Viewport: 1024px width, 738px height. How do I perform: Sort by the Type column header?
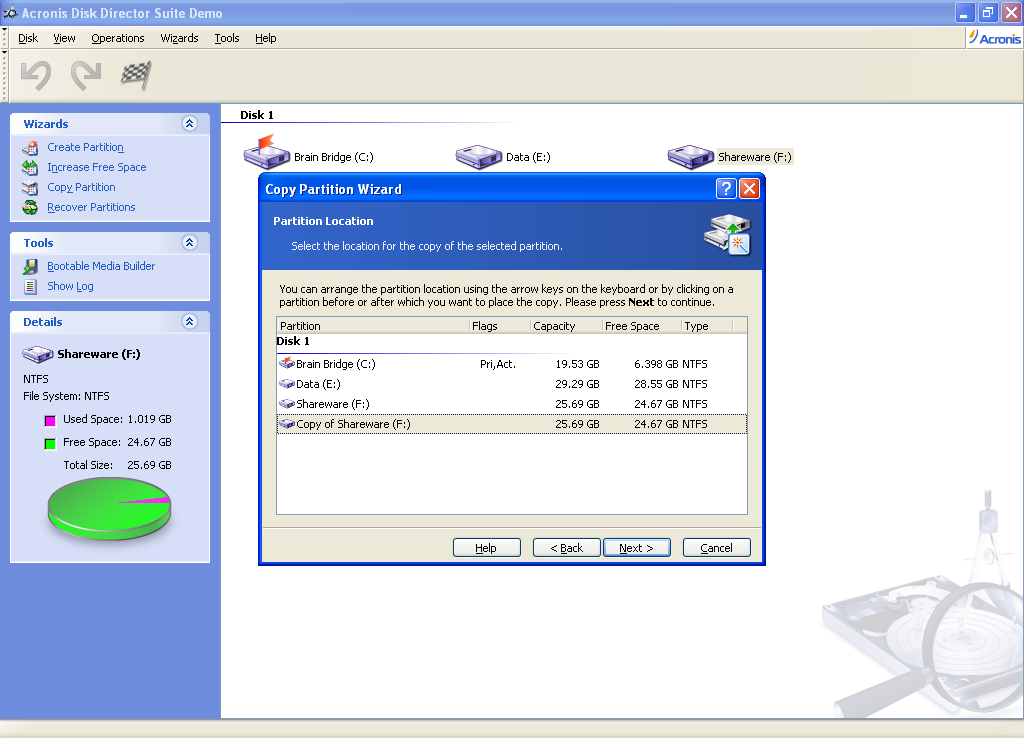tap(707, 326)
